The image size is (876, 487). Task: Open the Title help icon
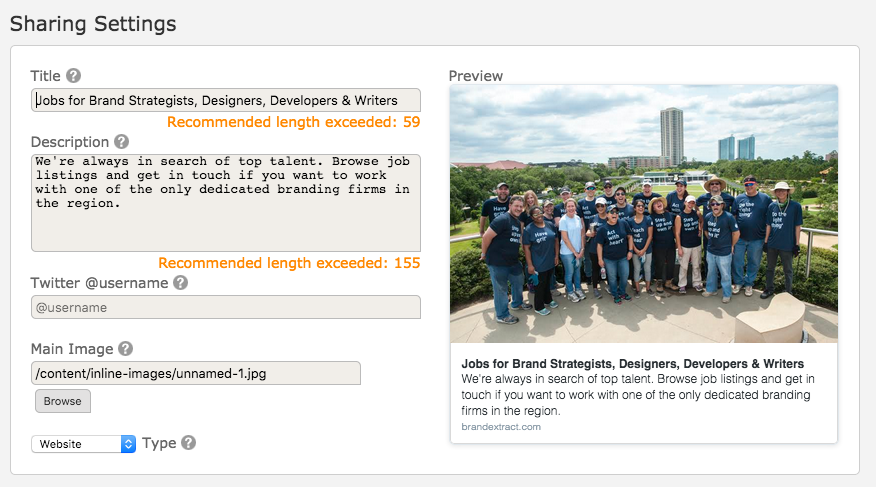pyautogui.click(x=73, y=75)
